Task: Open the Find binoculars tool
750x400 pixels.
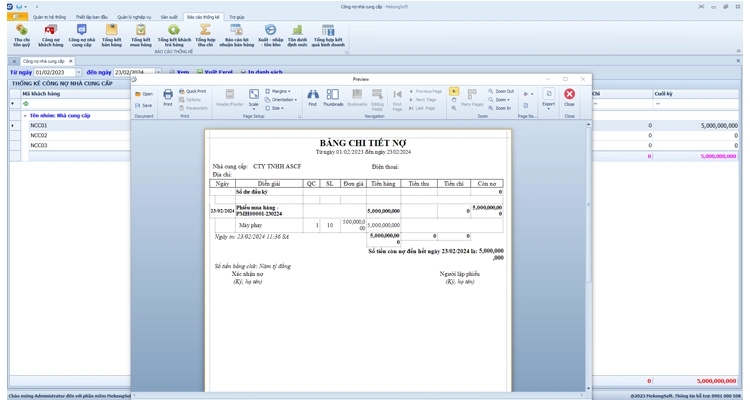Action: tap(312, 97)
